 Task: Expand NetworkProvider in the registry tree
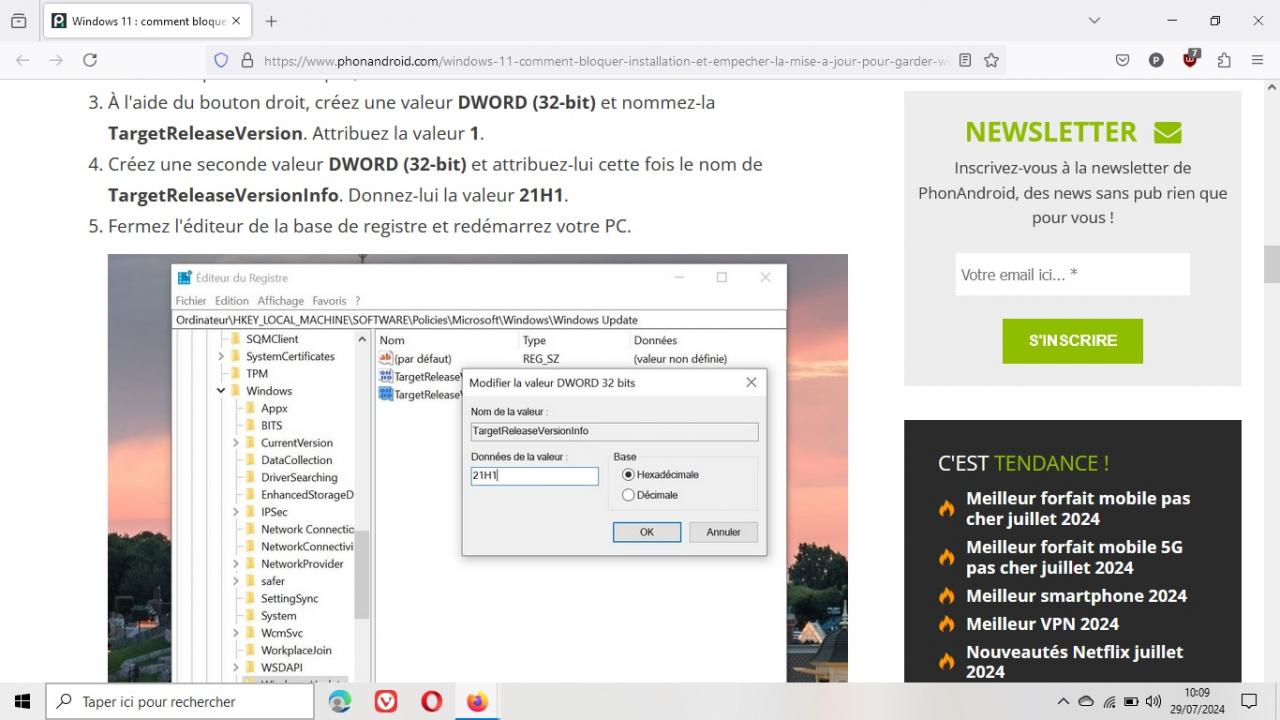click(237, 564)
